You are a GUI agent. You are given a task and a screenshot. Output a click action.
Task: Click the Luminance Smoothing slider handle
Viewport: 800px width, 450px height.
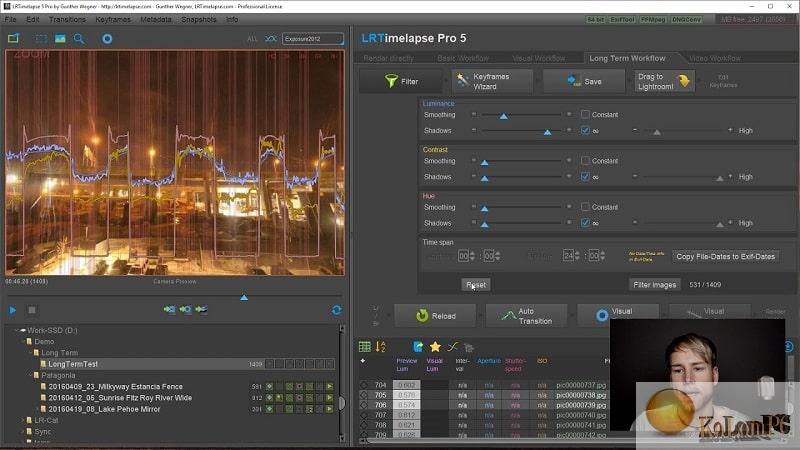(x=504, y=116)
